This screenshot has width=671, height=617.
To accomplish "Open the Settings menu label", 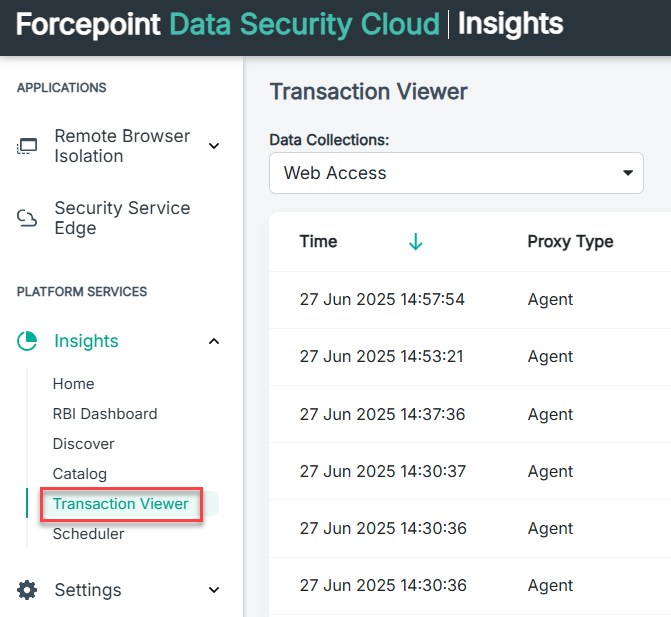I will (88, 590).
